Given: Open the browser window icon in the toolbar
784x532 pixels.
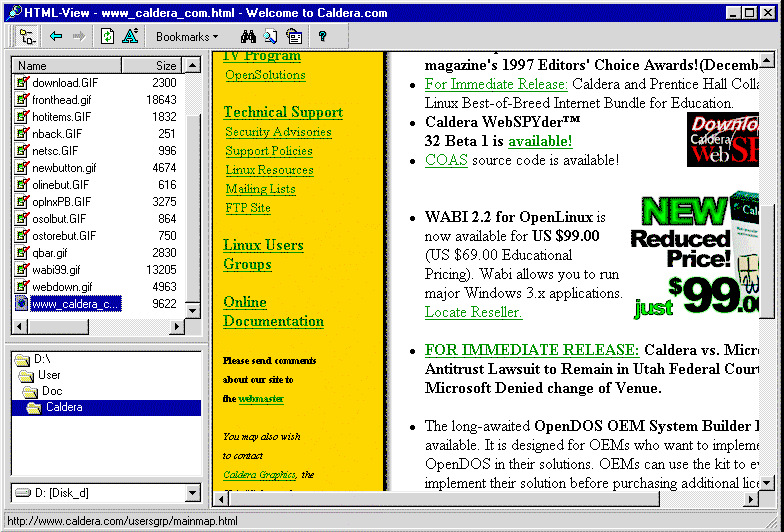Looking at the screenshot, I should pyautogui.click(x=294, y=36).
